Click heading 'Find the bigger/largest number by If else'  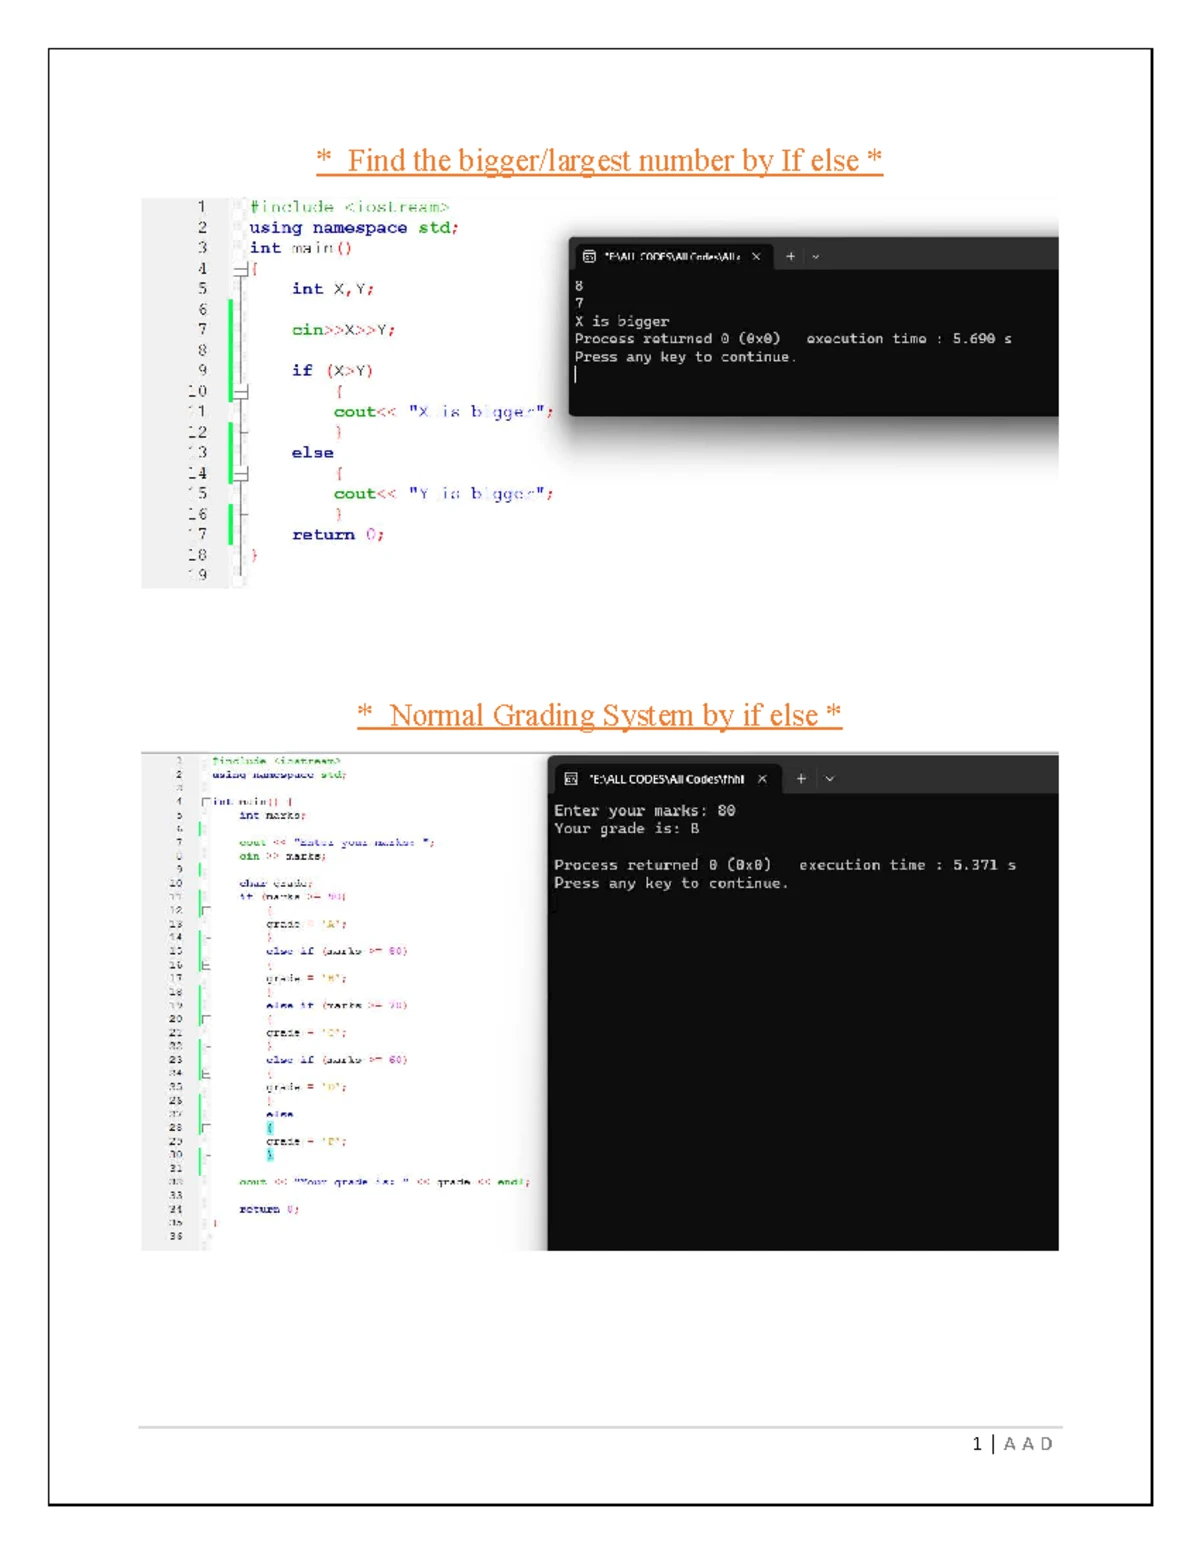tap(599, 160)
